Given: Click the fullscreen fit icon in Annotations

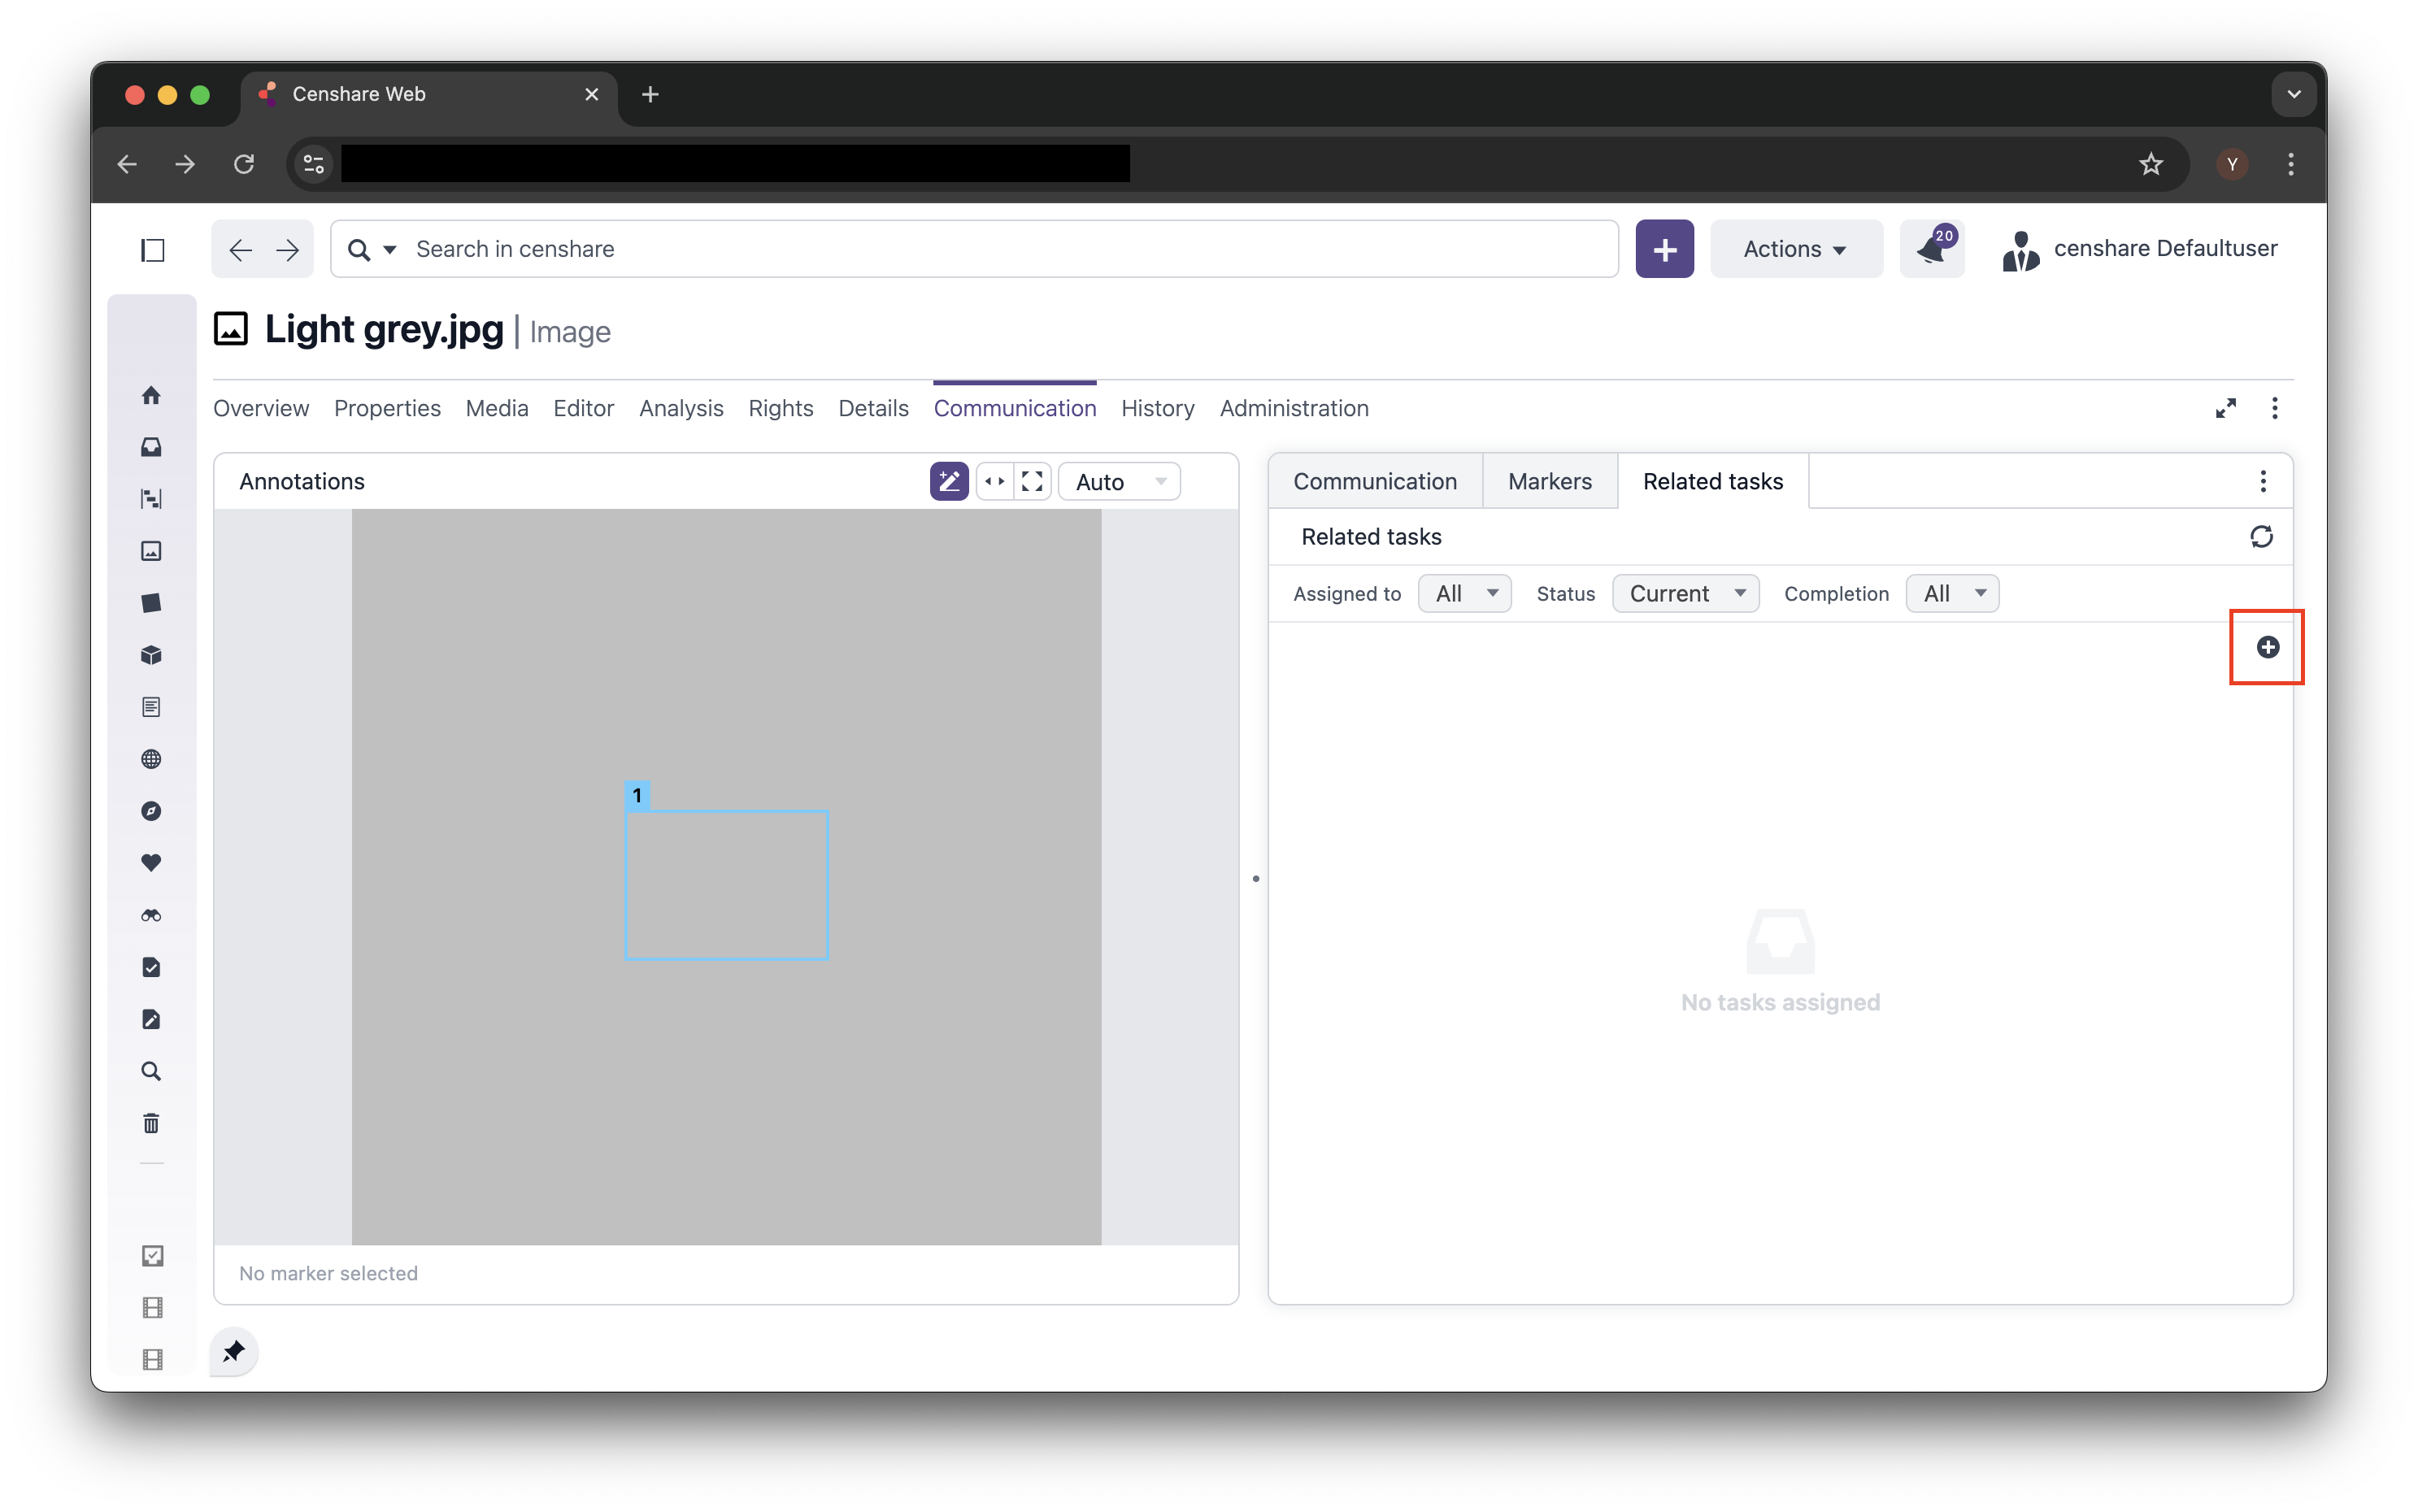Looking at the screenshot, I should (1032, 481).
